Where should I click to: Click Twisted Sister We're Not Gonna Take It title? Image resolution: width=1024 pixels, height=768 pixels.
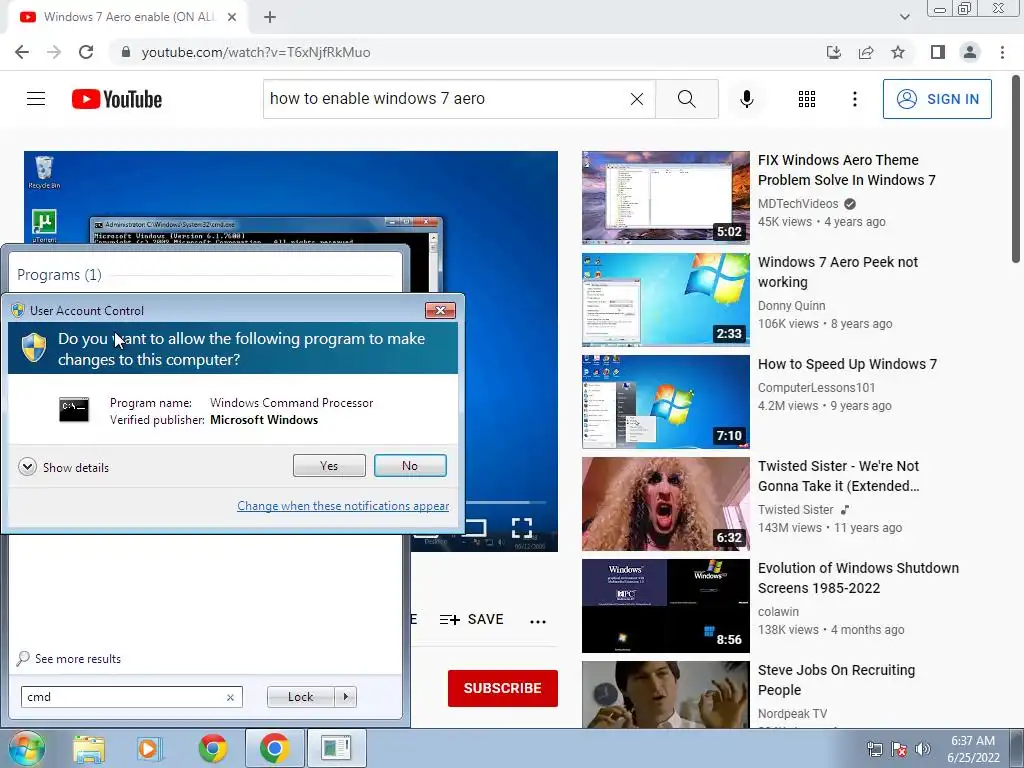[x=839, y=476]
